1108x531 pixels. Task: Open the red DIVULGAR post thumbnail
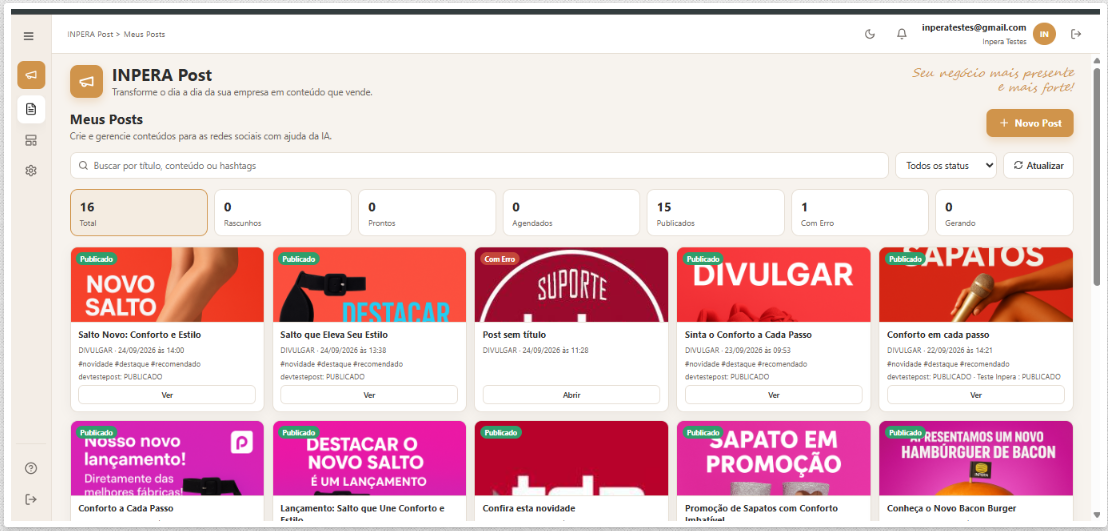coord(774,285)
